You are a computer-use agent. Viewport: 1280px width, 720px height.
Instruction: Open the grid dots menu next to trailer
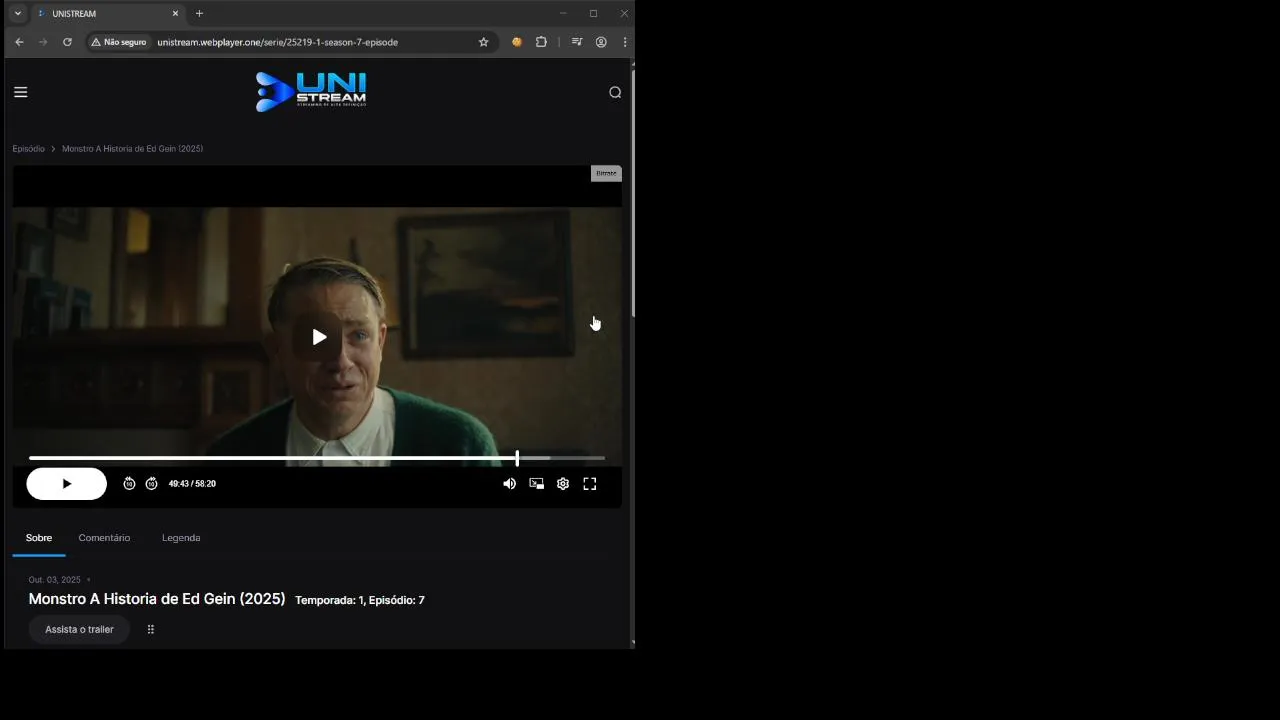[151, 629]
